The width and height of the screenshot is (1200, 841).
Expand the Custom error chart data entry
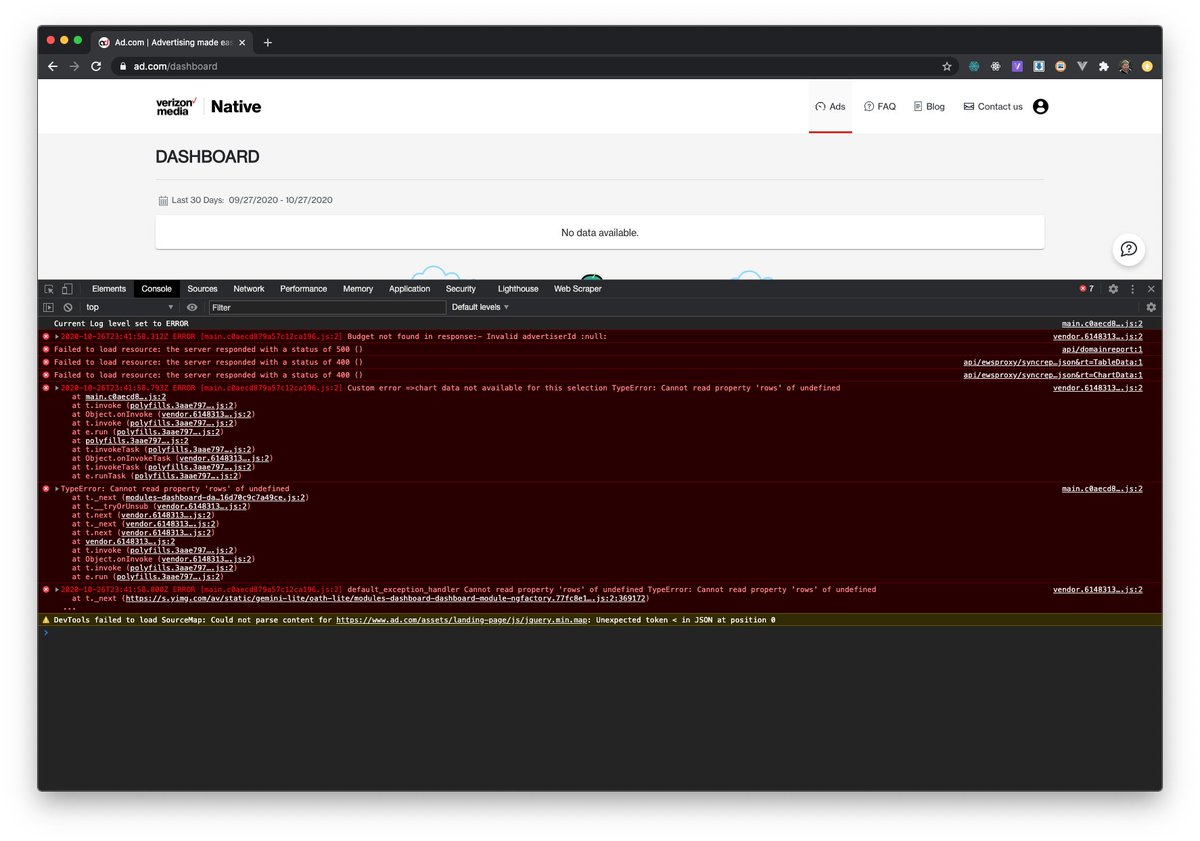pyautogui.click(x=57, y=388)
